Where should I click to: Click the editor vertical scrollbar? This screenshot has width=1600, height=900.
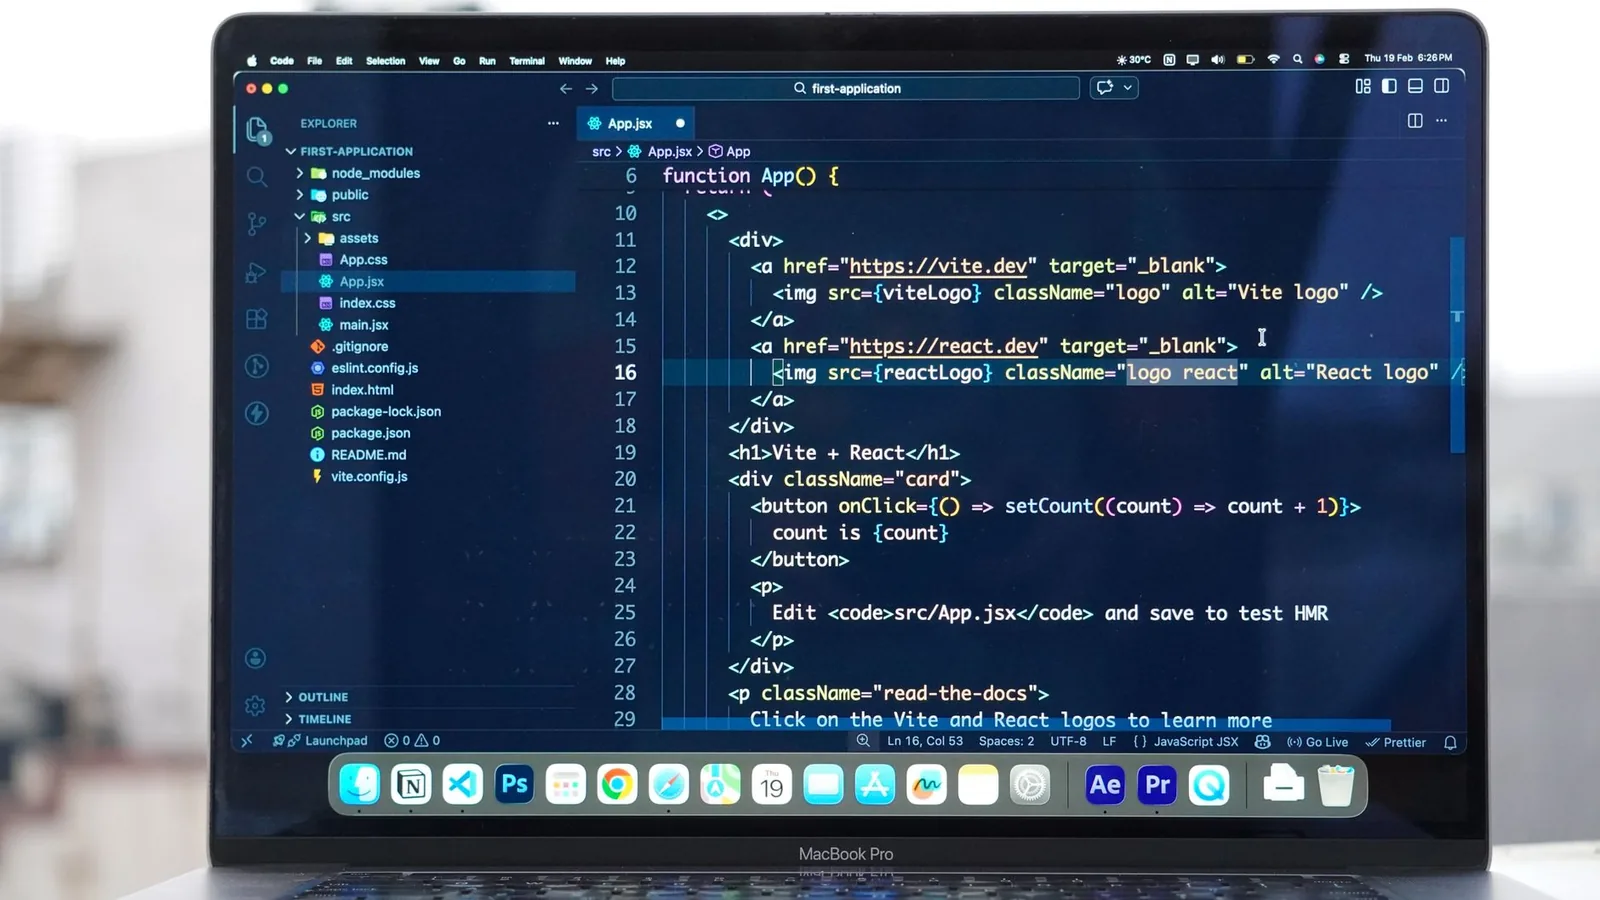click(x=1457, y=345)
